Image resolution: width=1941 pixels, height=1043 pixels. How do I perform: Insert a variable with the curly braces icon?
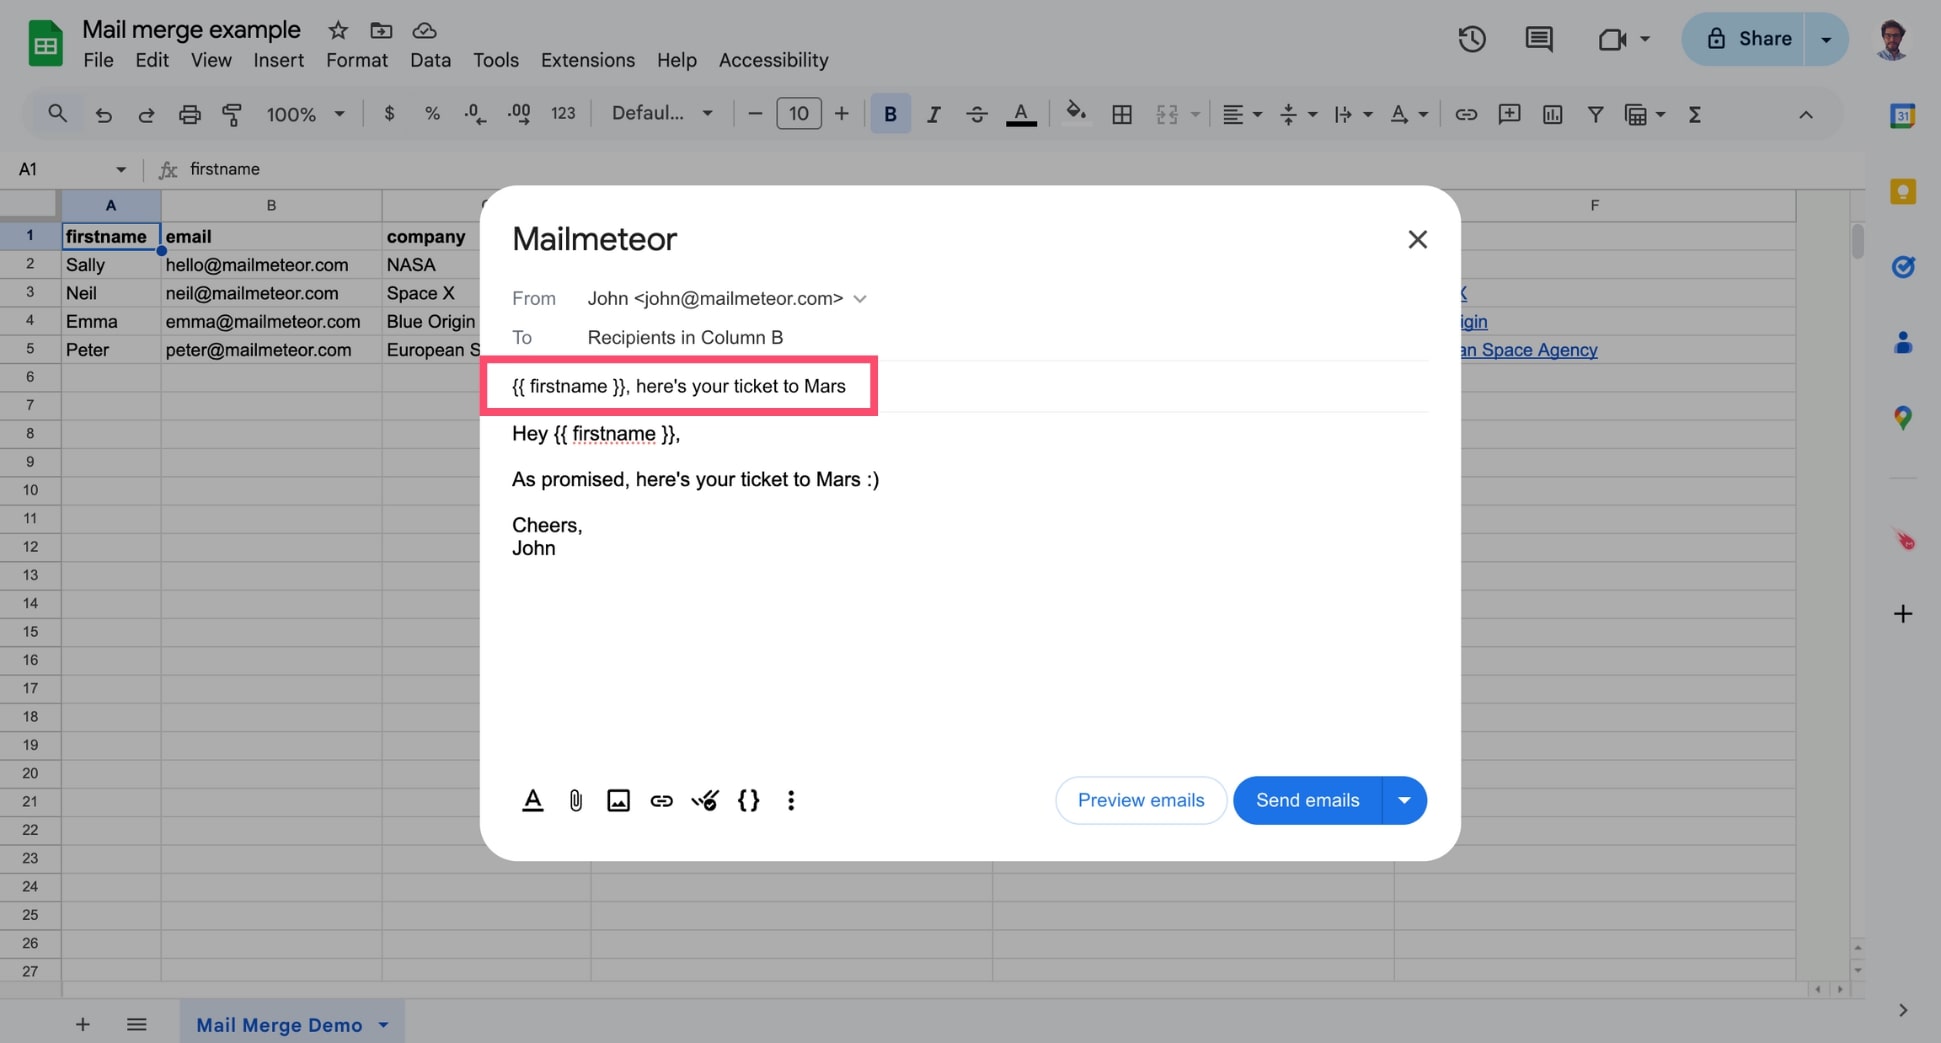[x=748, y=800]
